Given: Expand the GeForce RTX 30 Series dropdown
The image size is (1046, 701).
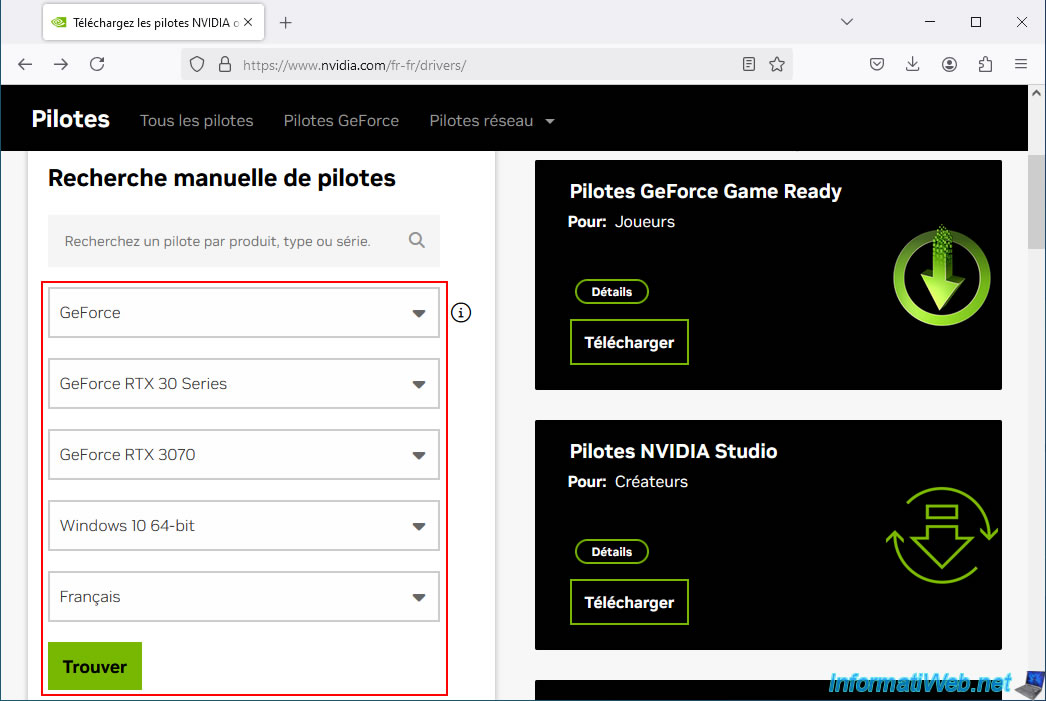Looking at the screenshot, I should [243, 384].
